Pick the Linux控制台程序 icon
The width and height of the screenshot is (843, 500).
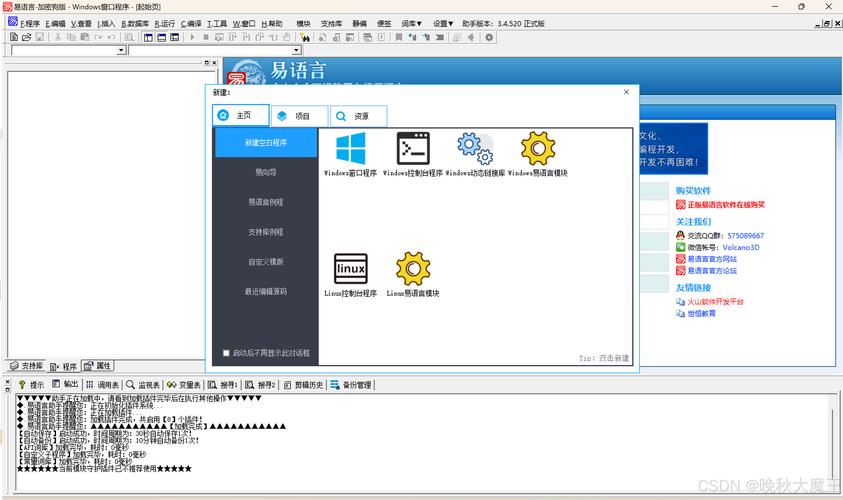pyautogui.click(x=351, y=268)
